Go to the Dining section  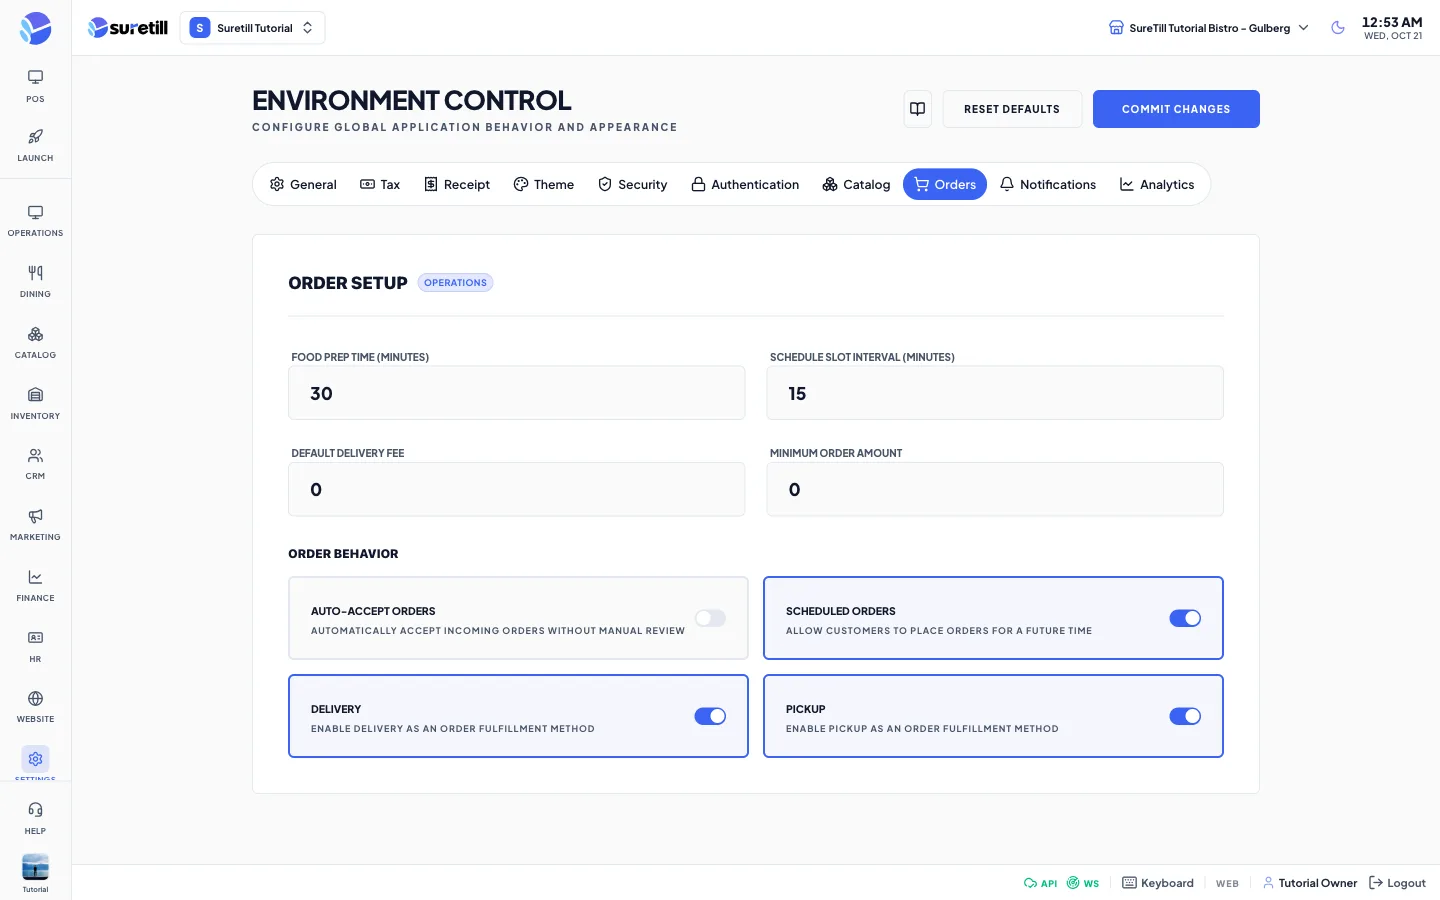click(35, 282)
